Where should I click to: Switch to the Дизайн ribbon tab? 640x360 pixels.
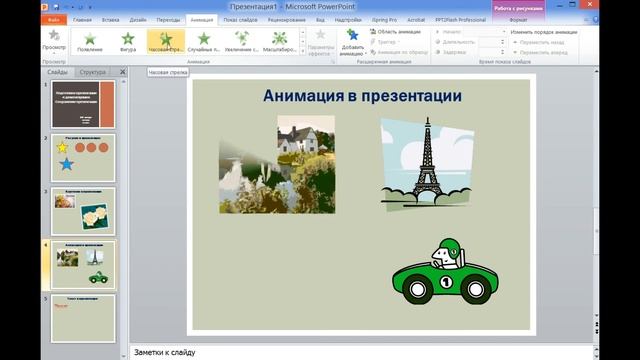coord(138,20)
